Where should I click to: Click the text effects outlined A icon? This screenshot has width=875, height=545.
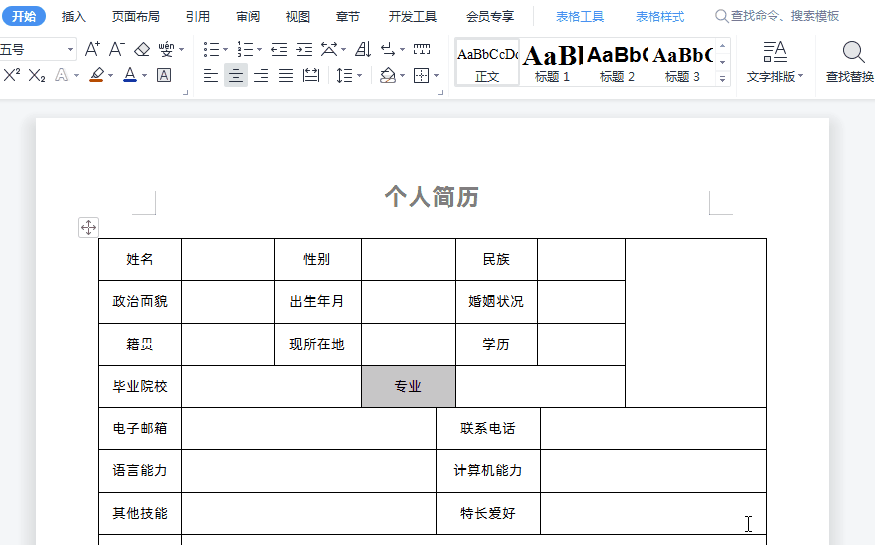click(x=61, y=75)
